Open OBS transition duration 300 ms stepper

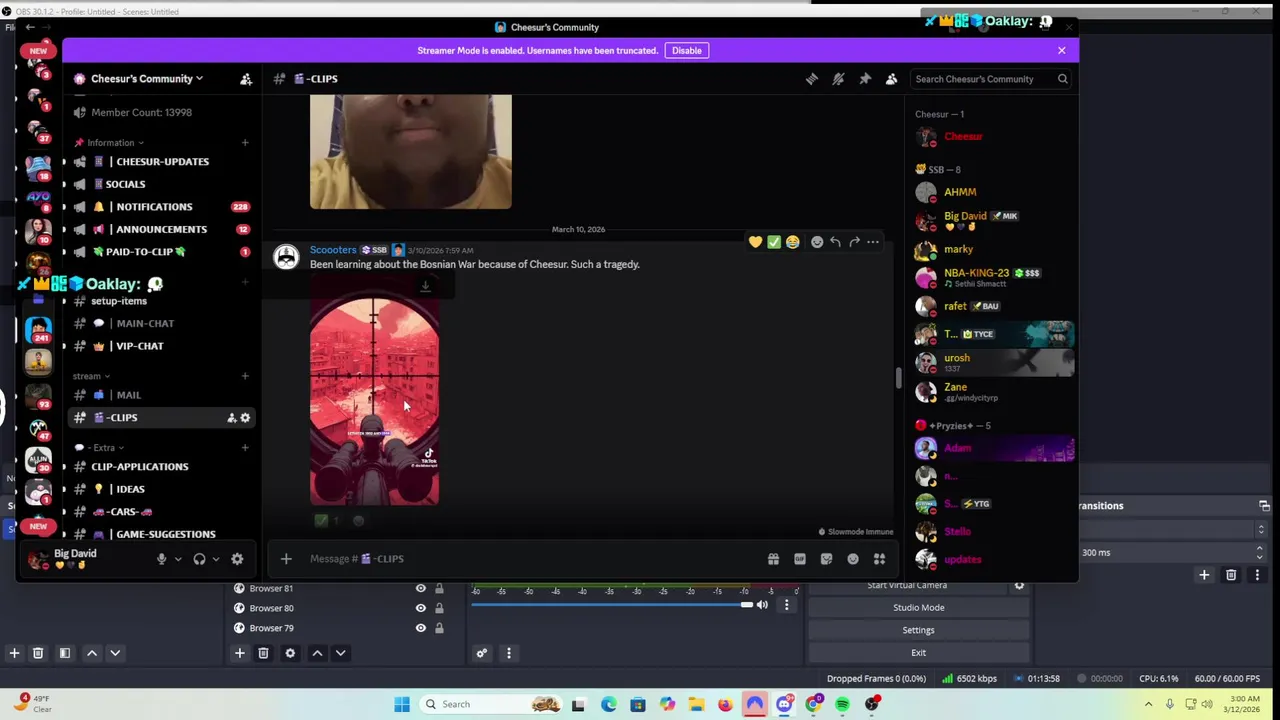pyautogui.click(x=1259, y=552)
